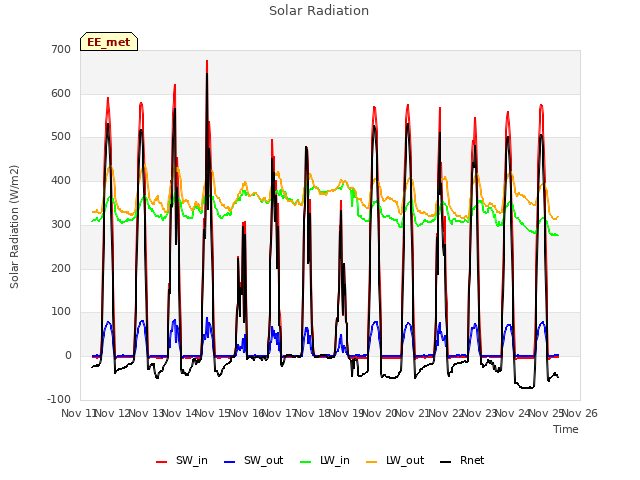This screenshot has height=480, width=640.
Task: Click the Nov 22 x-axis label
Action: coord(447,413)
